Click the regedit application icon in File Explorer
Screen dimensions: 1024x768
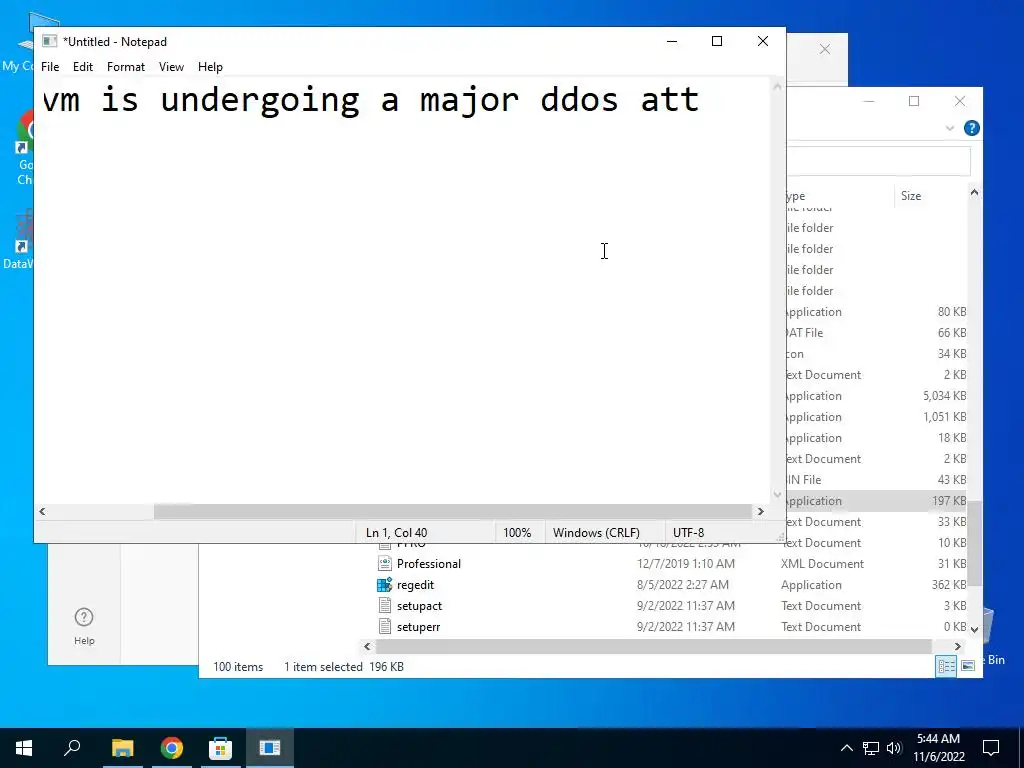point(385,584)
